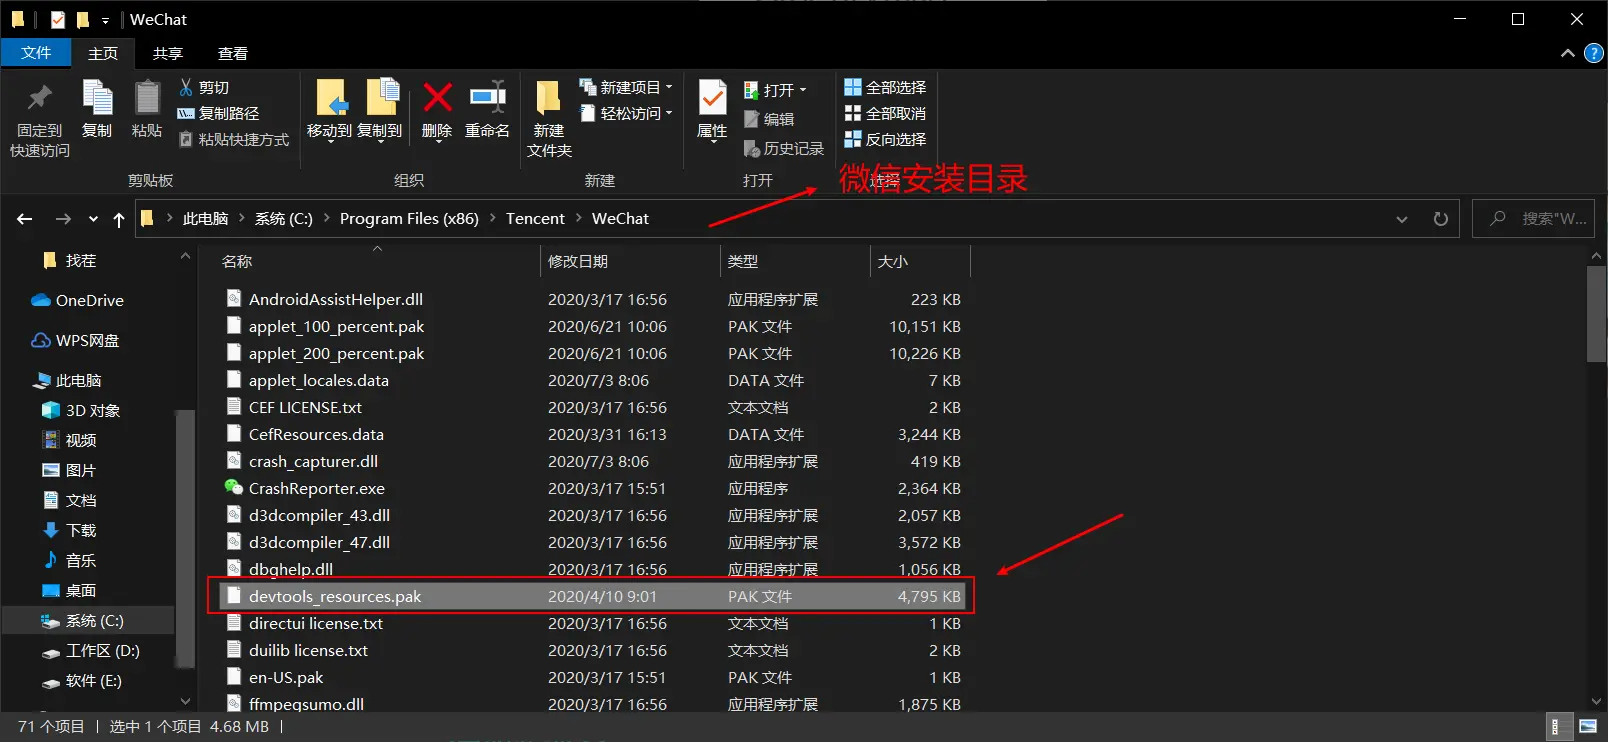The height and width of the screenshot is (742, 1608).
Task: Switch to the Share (共享) tab
Action: point(168,53)
